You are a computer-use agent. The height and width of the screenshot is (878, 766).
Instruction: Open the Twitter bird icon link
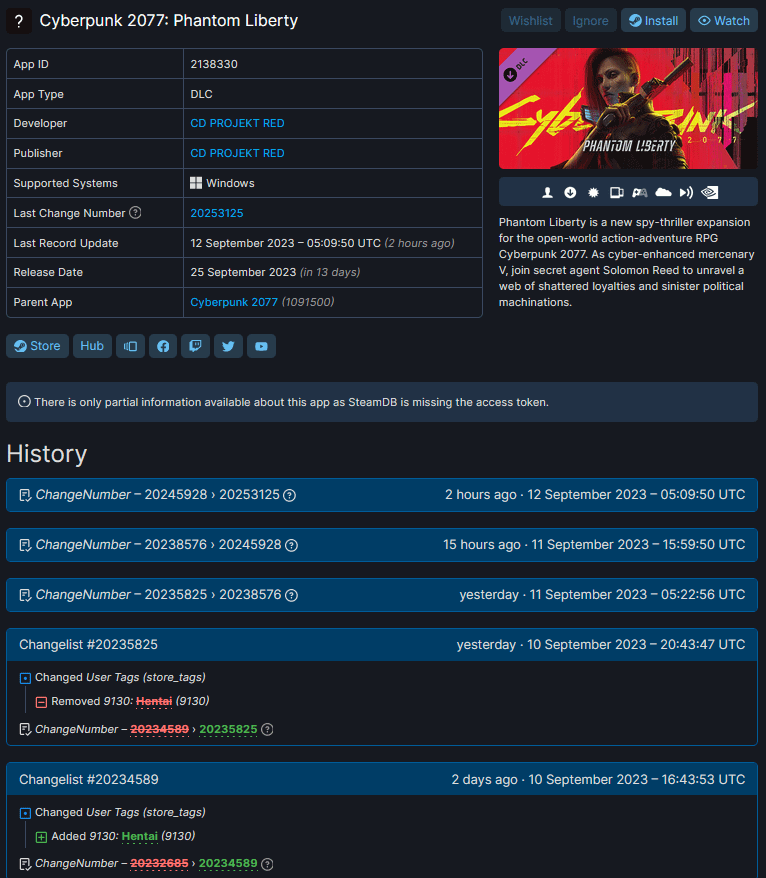point(228,346)
